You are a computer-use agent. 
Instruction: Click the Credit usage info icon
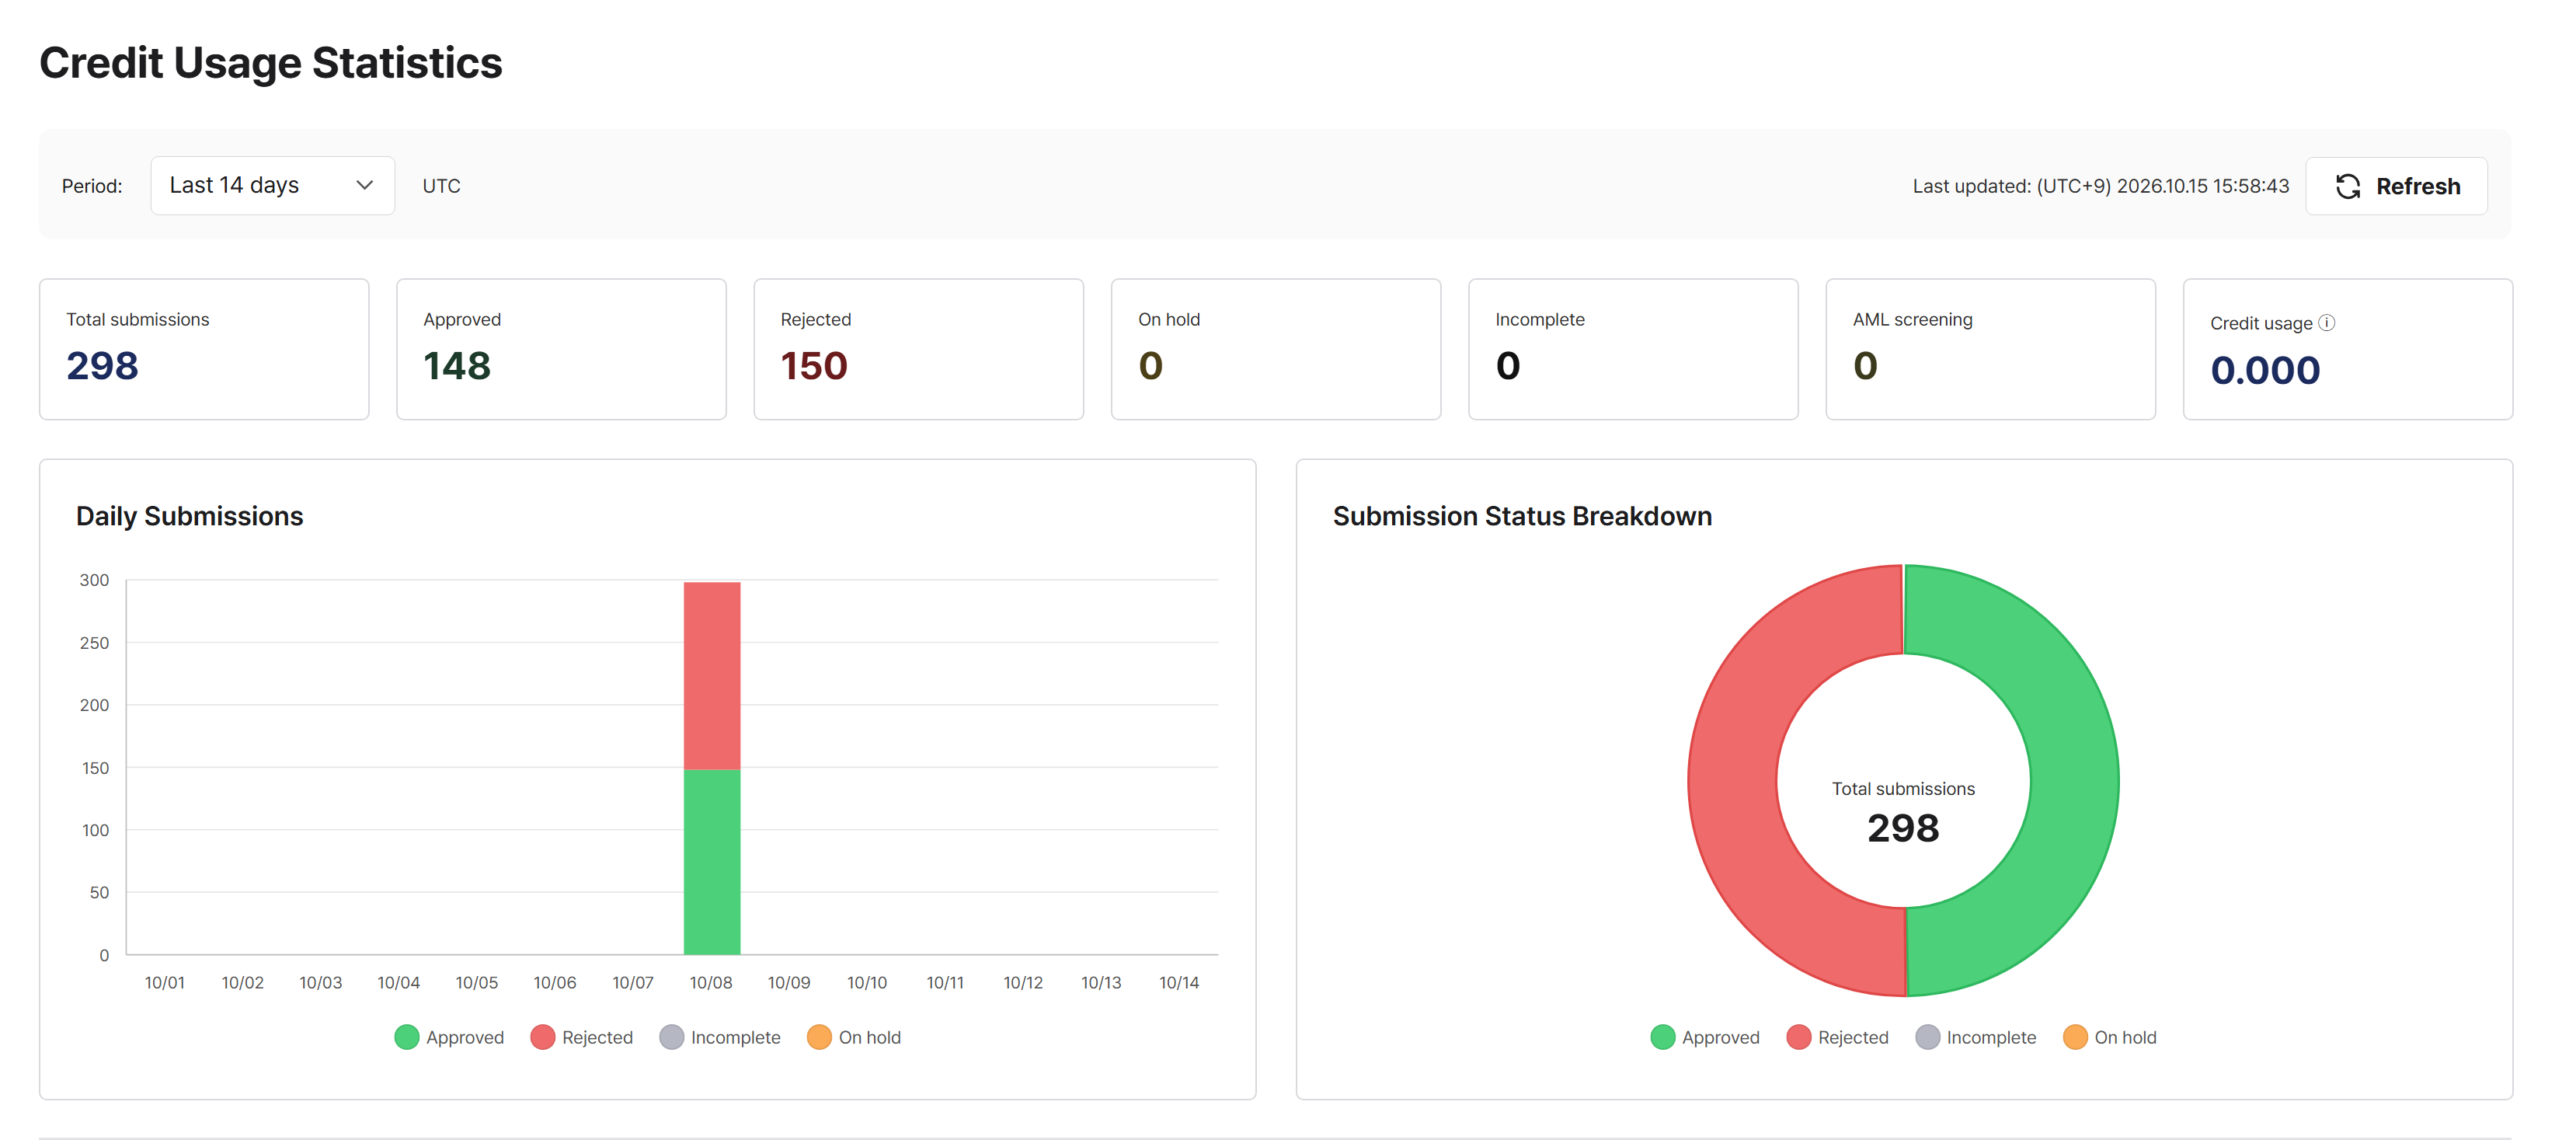pos(2327,322)
